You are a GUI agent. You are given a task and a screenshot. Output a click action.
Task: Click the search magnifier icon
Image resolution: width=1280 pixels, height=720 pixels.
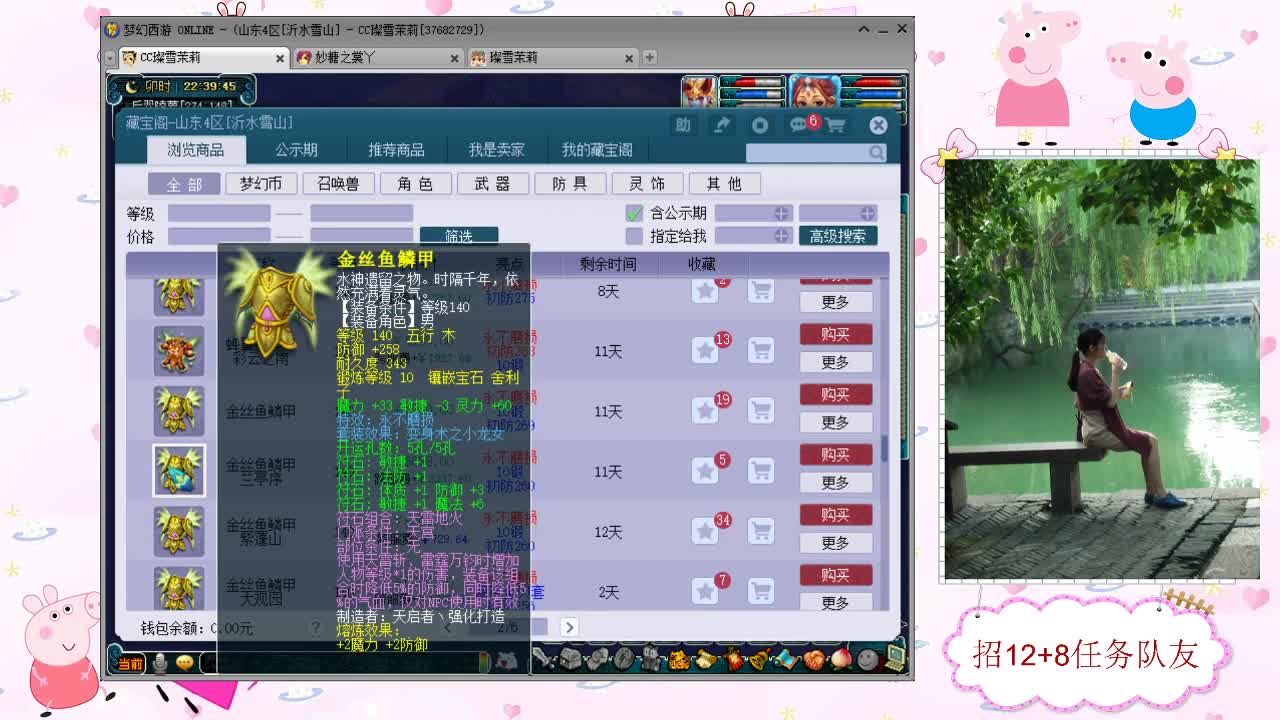[876, 152]
